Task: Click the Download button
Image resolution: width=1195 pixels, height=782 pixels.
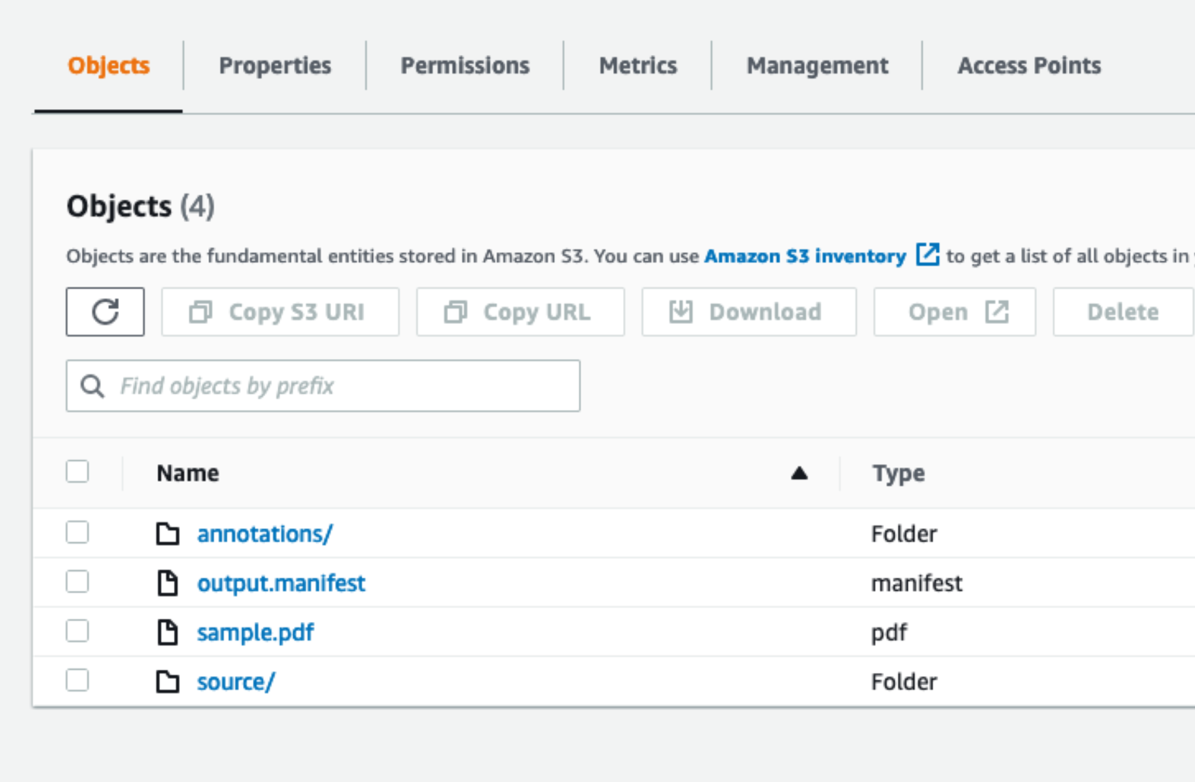Action: point(749,312)
